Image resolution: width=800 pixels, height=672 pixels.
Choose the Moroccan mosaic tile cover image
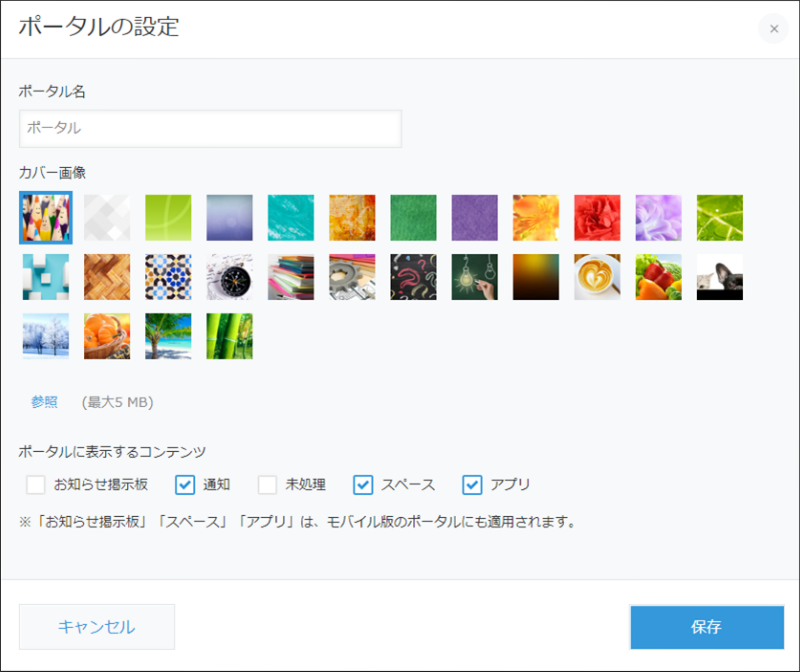click(168, 277)
